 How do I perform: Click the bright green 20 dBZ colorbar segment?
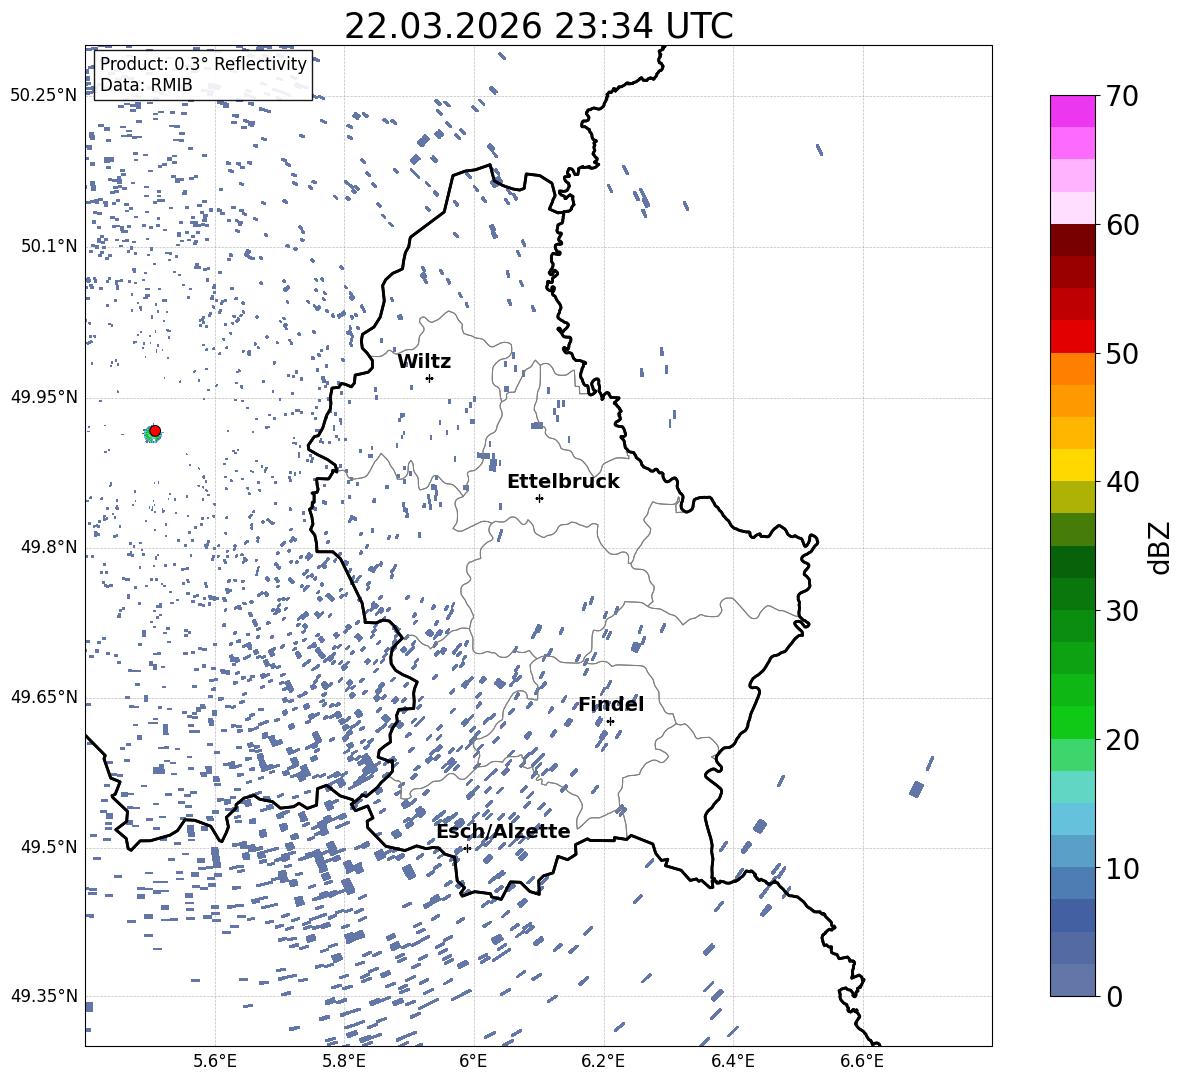tap(1072, 723)
